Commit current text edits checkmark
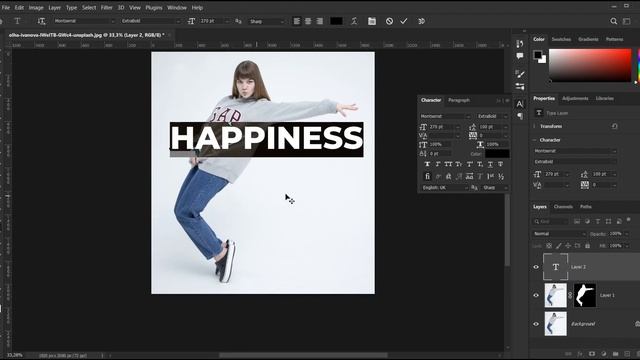 coord(404,21)
